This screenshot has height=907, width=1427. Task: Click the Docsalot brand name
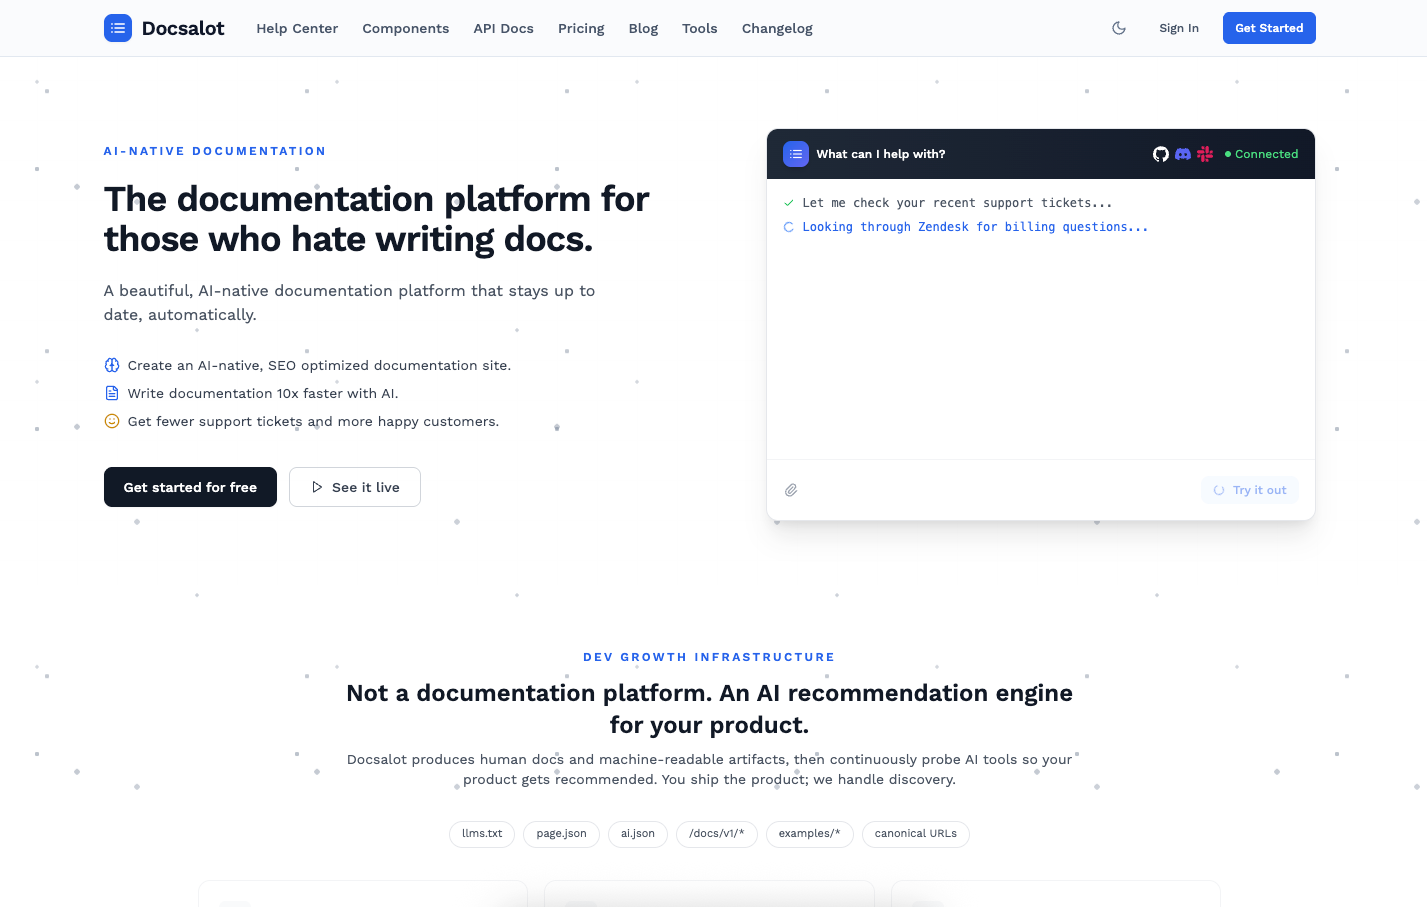(x=183, y=28)
